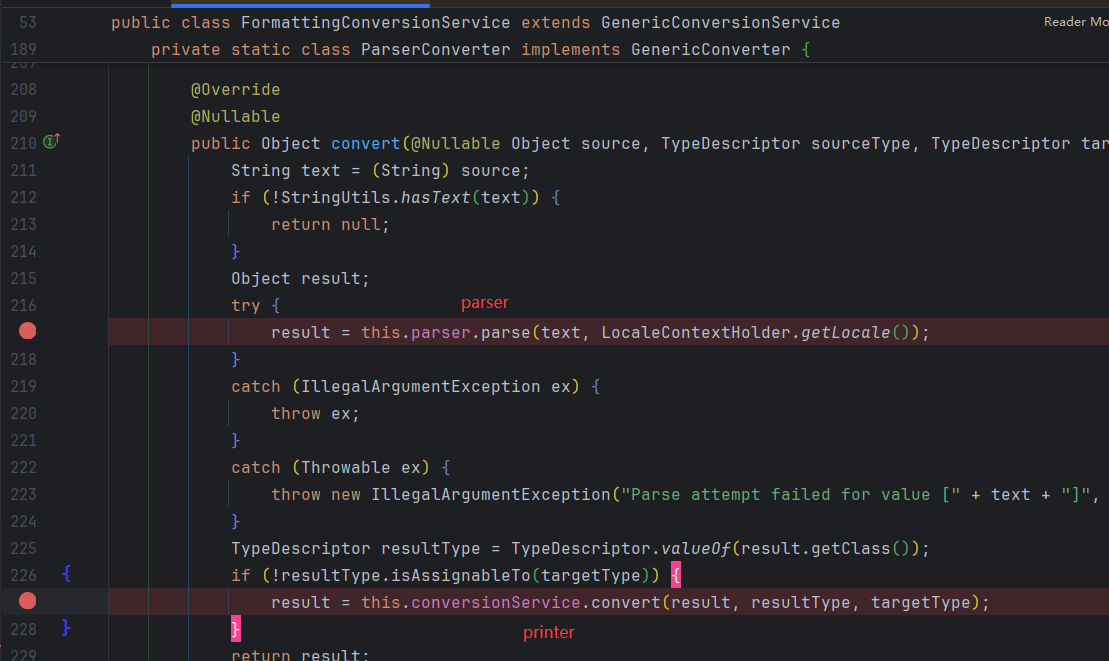Click StringUtils on line 212
This screenshot has width=1109, height=661.
point(336,197)
